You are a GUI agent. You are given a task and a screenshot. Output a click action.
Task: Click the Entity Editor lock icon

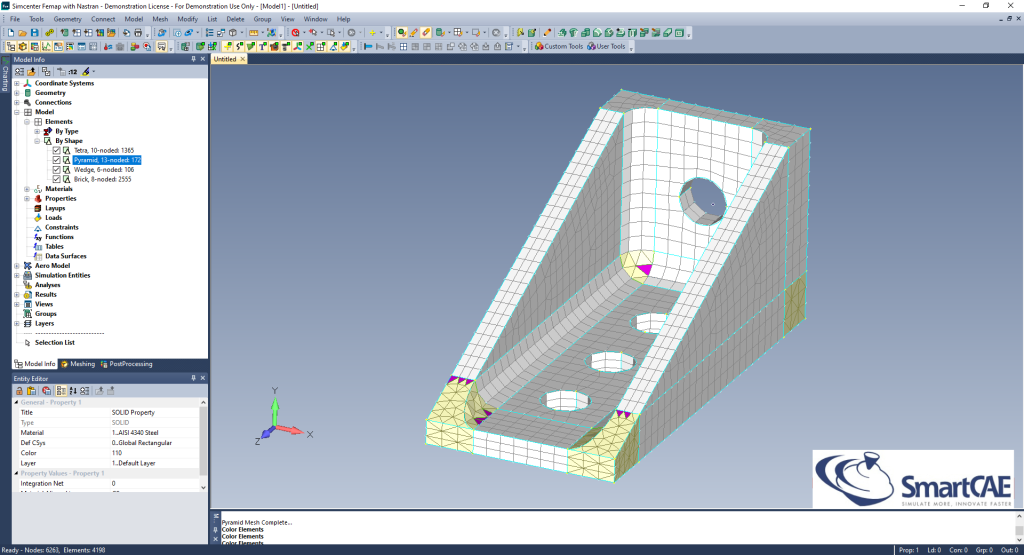pos(20,390)
